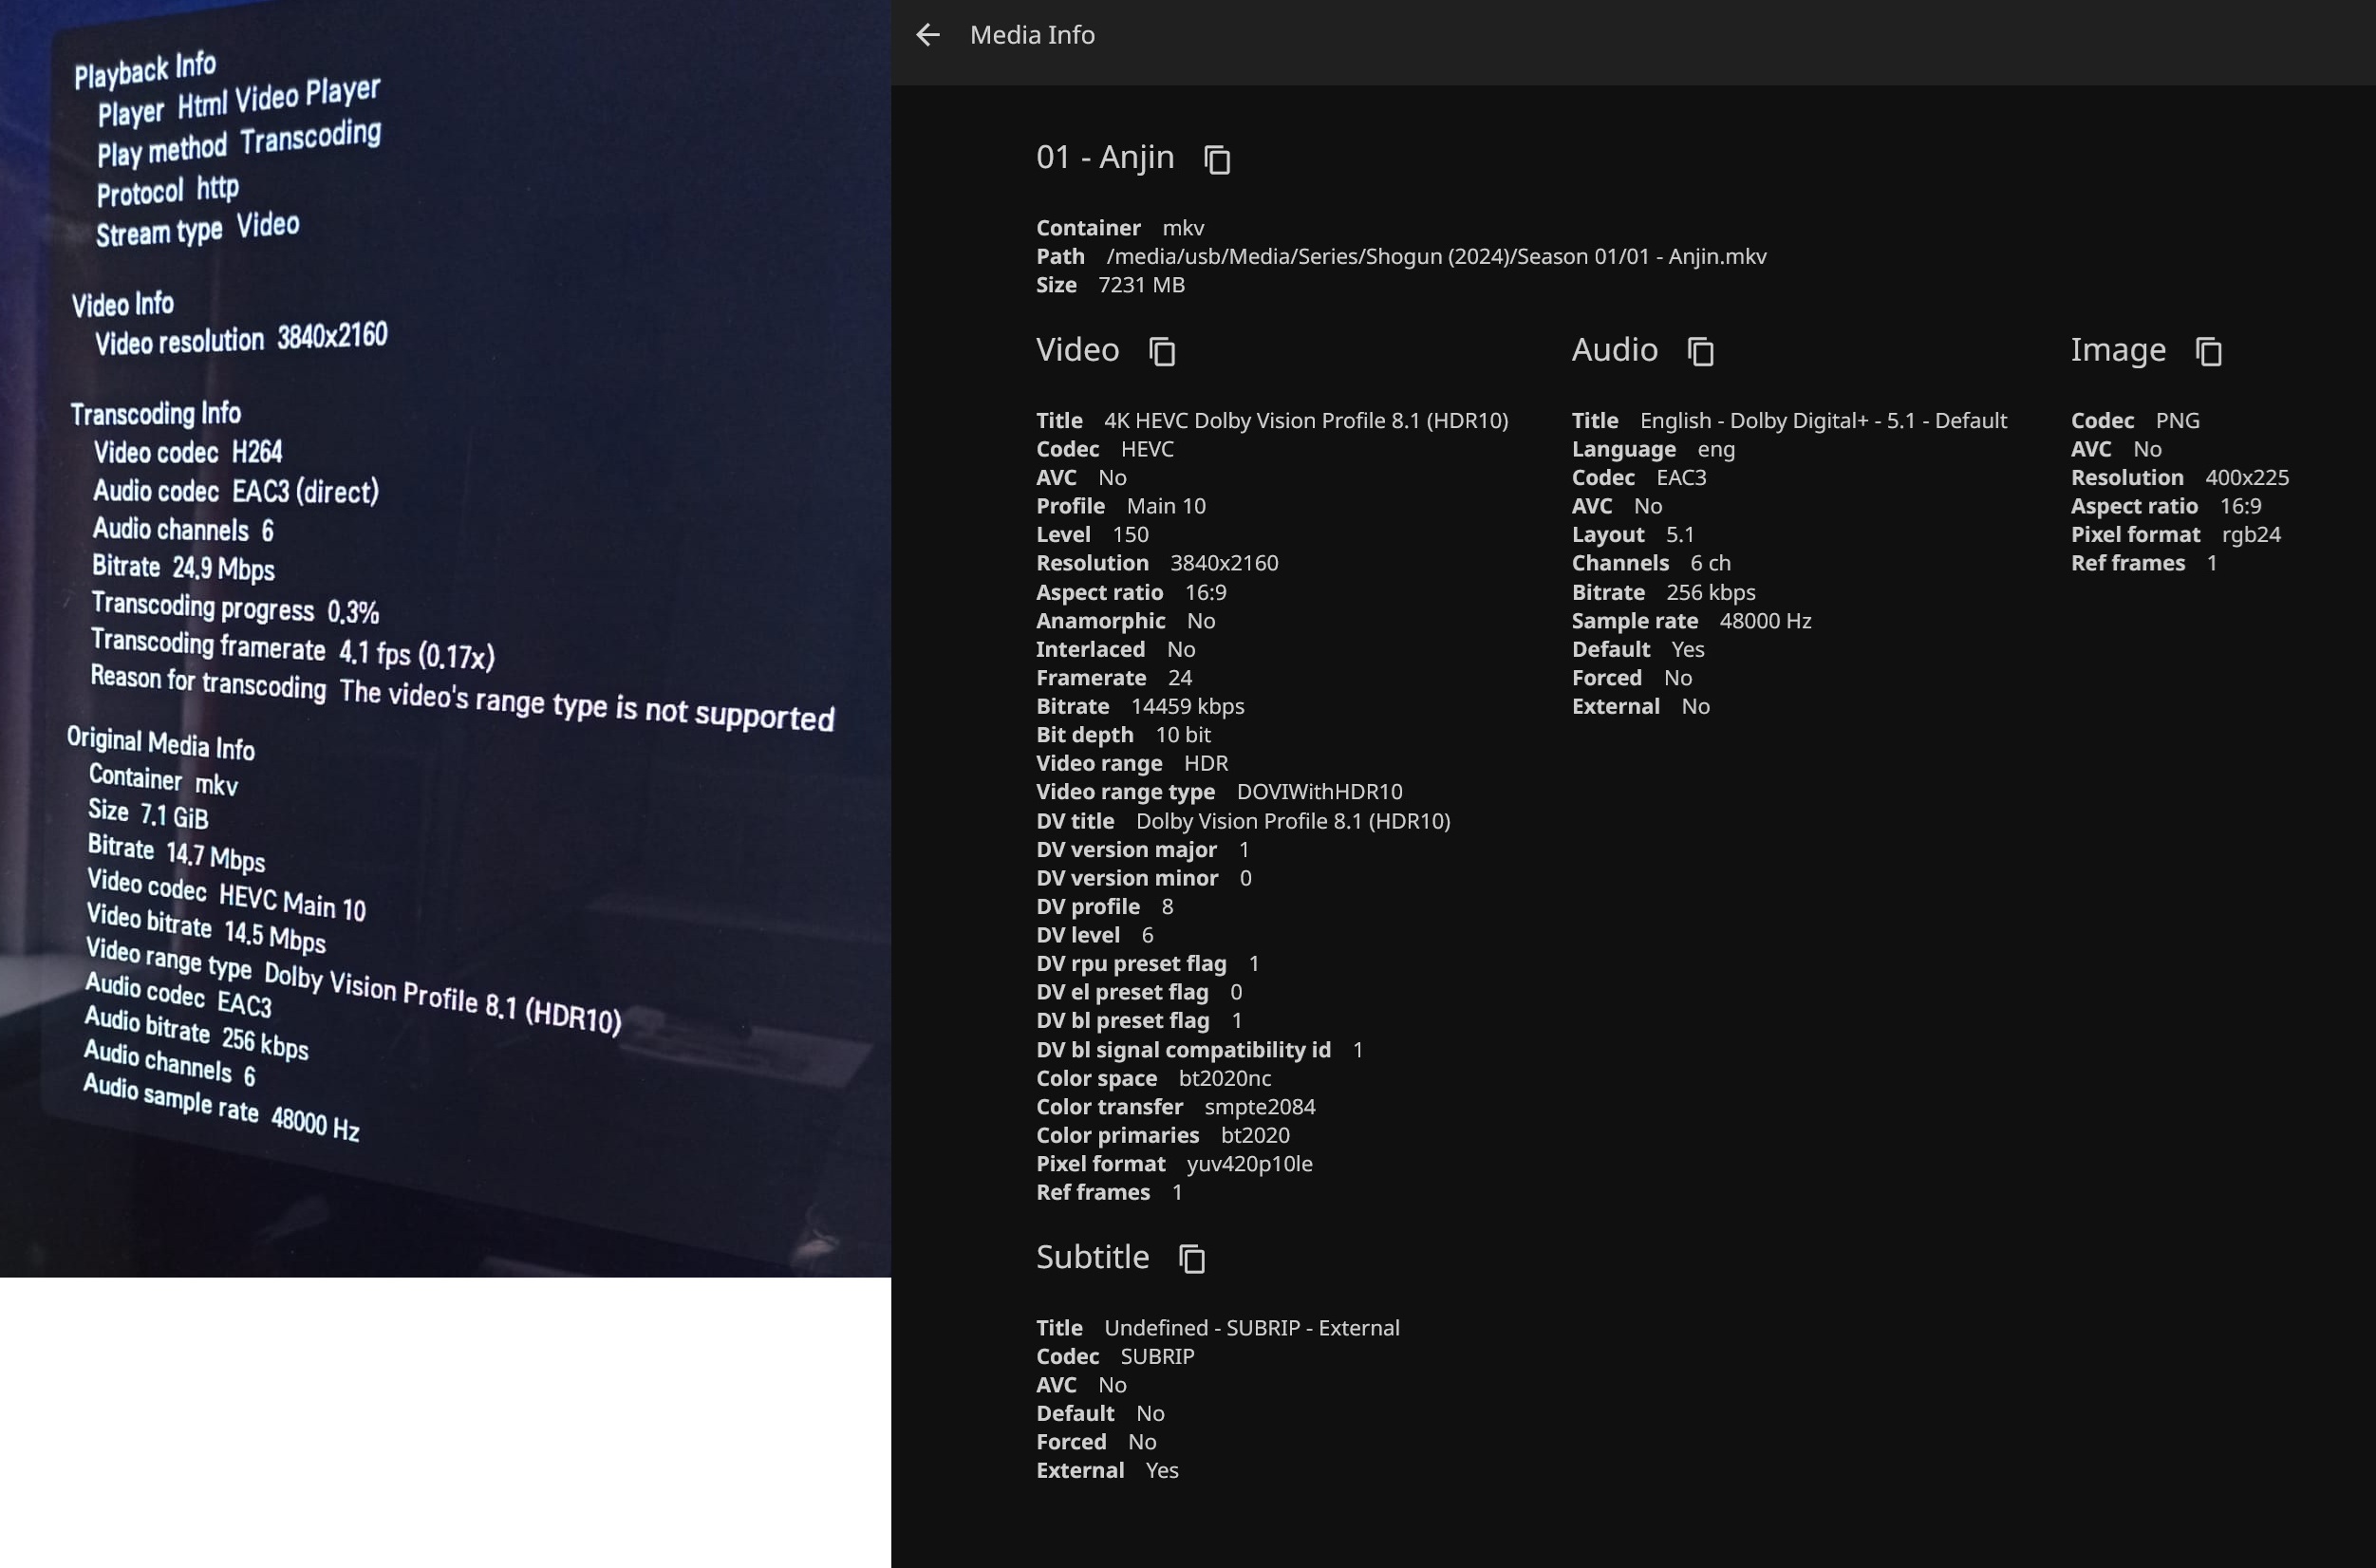The width and height of the screenshot is (2376, 1568).
Task: Click the Video section heading
Action: [x=1076, y=350]
